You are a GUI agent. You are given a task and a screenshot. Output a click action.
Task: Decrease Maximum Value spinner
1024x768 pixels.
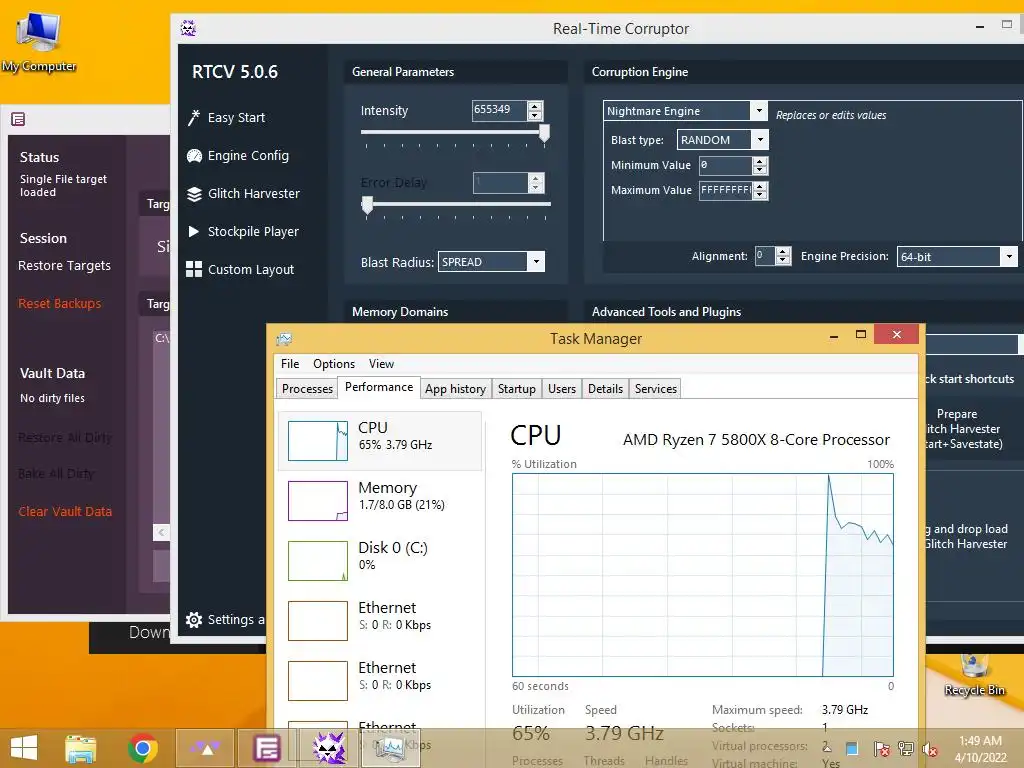(x=760, y=195)
